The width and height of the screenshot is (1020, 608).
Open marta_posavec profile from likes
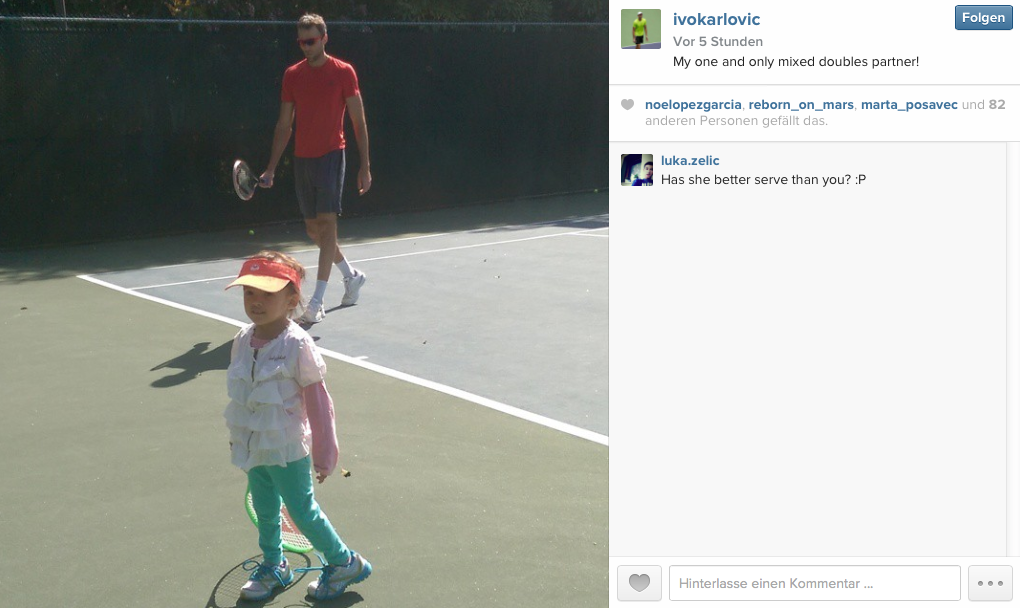[x=909, y=105]
